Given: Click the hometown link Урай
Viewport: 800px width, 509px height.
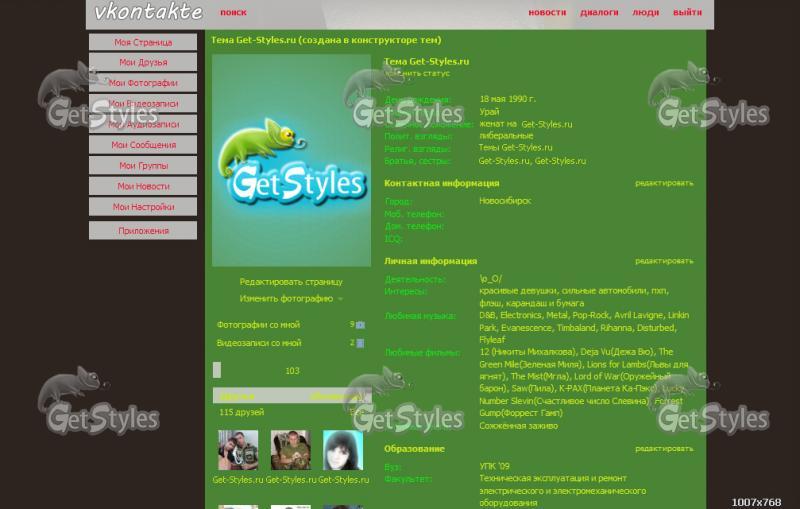Looking at the screenshot, I should pos(489,112).
